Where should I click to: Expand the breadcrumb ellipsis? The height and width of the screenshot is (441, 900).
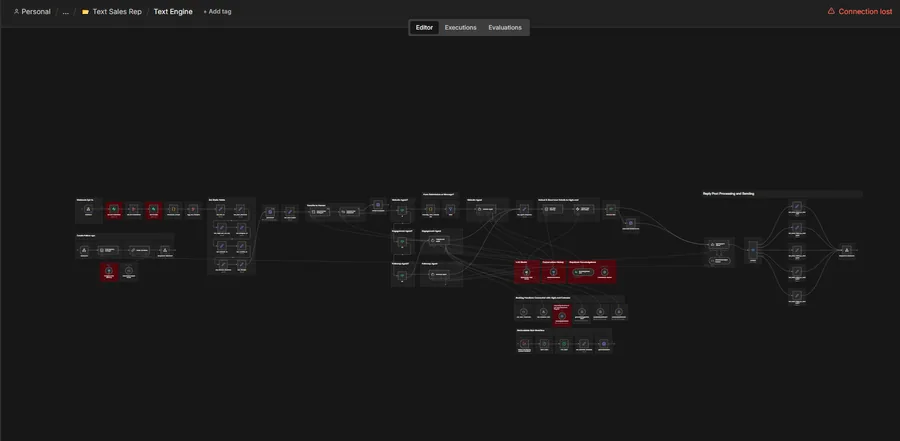65,11
